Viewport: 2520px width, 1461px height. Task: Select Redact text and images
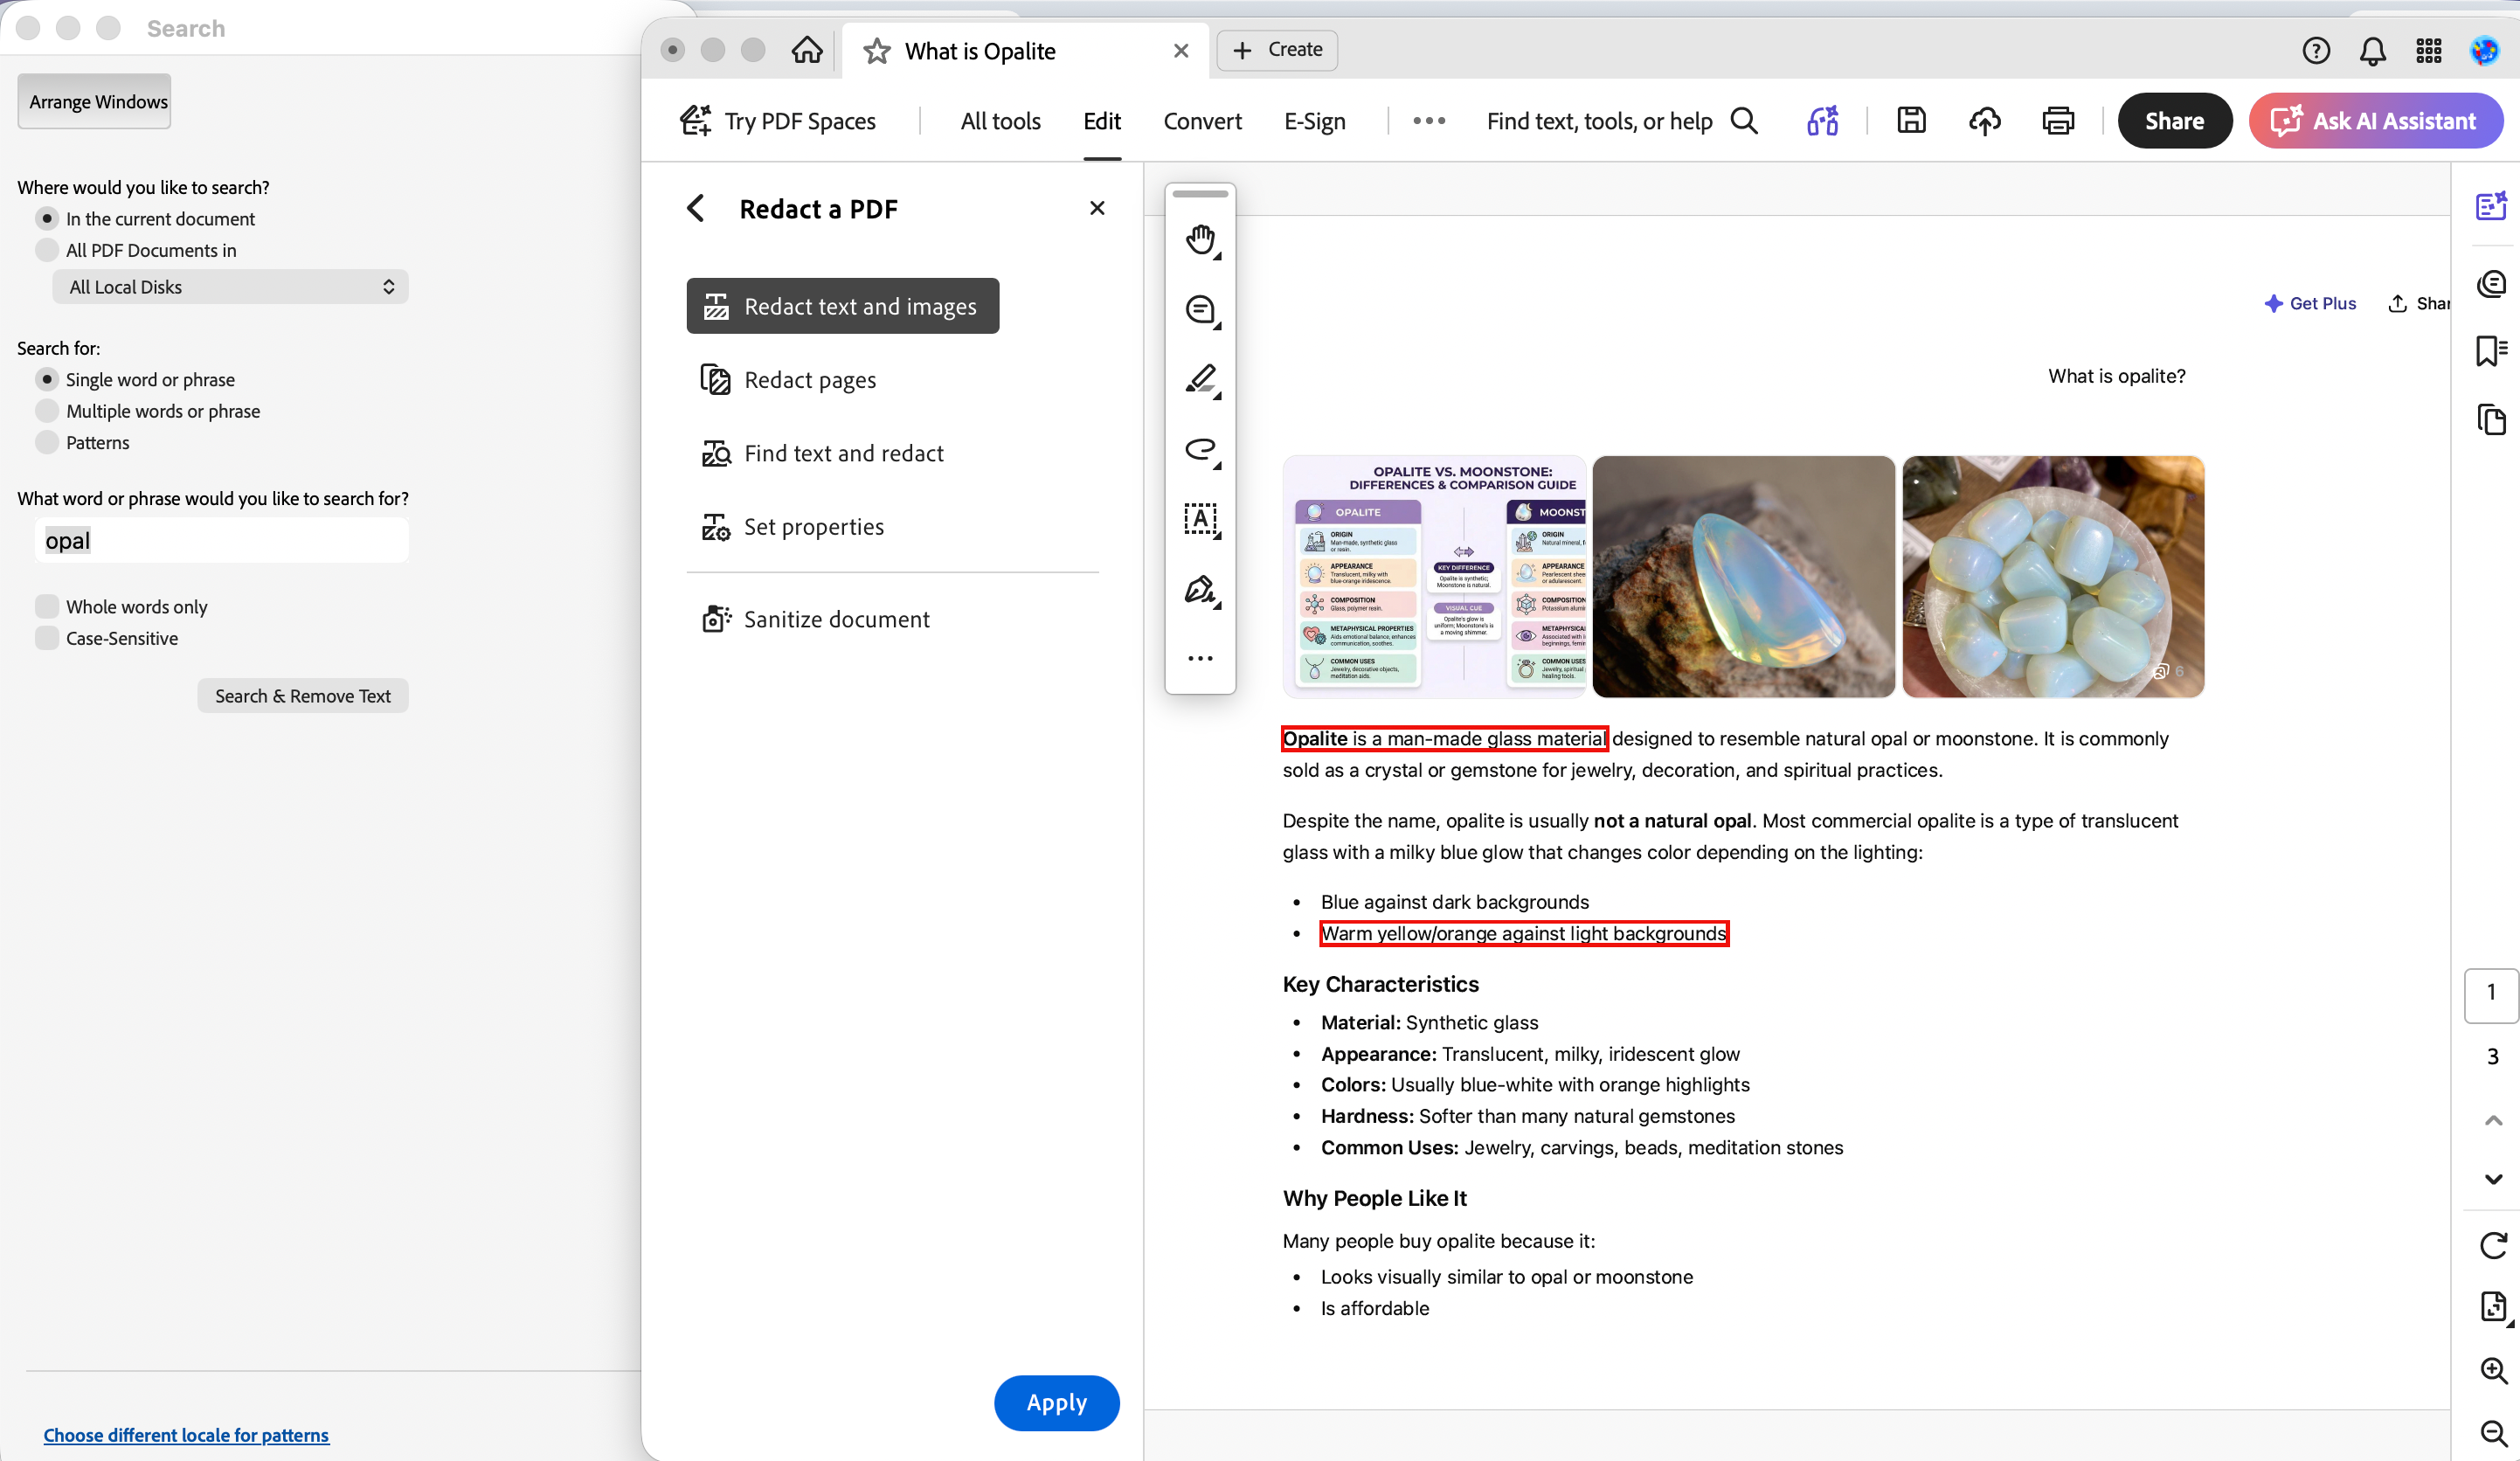[x=842, y=306]
